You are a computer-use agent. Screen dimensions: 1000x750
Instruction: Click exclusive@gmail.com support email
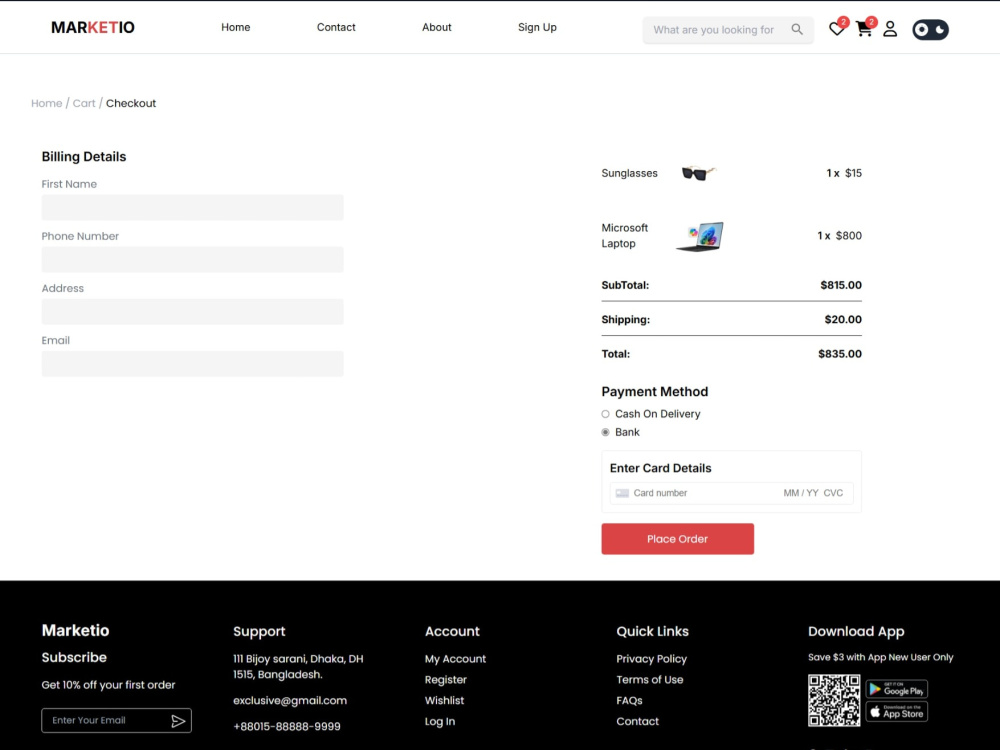(x=290, y=700)
